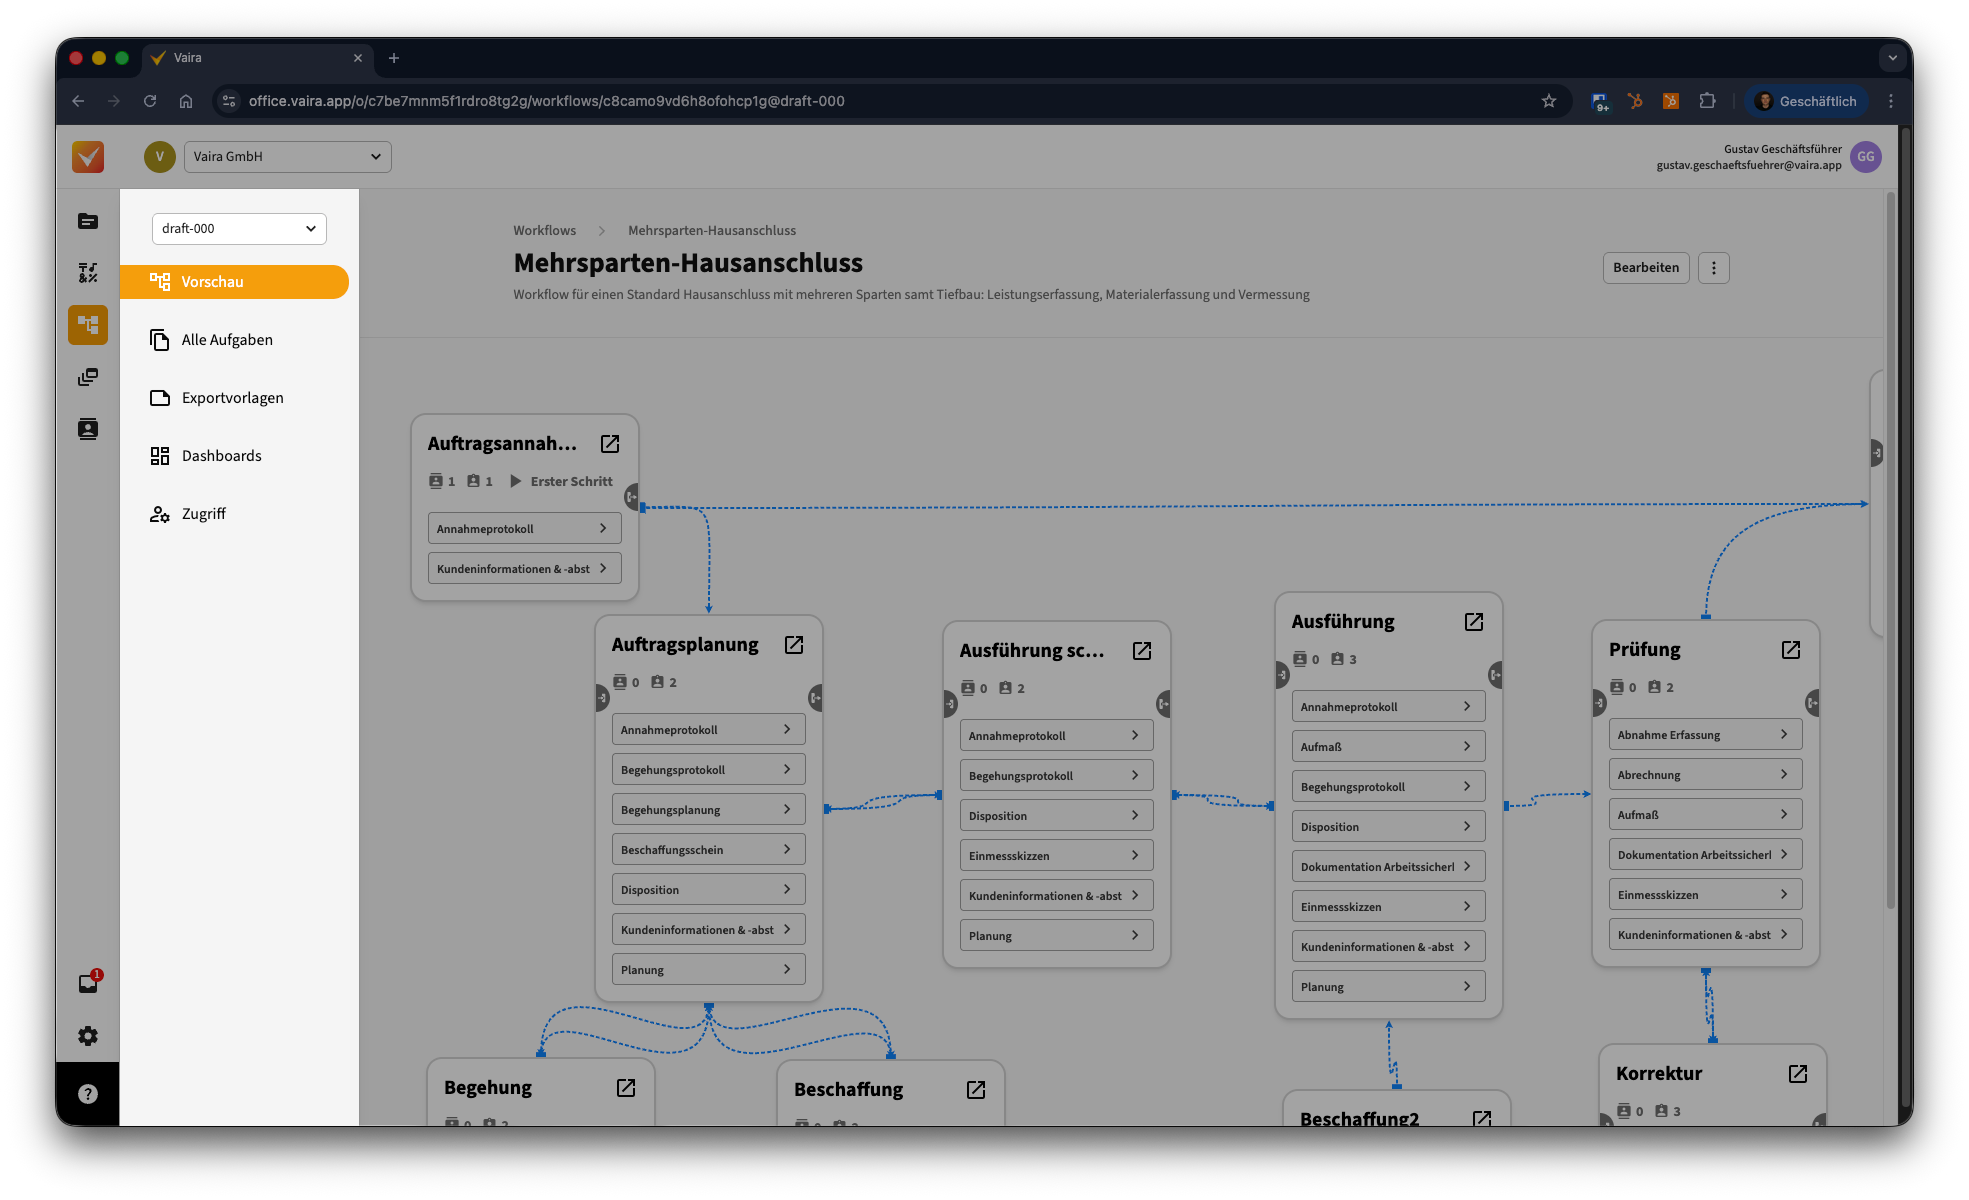Click the page vertical scrollbar

point(1890,550)
